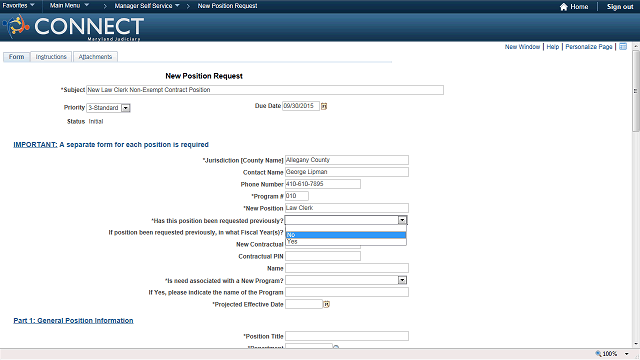640x360 pixels.
Task: Click 'Part 1: General Position Information' heading link
Action: (x=73, y=320)
